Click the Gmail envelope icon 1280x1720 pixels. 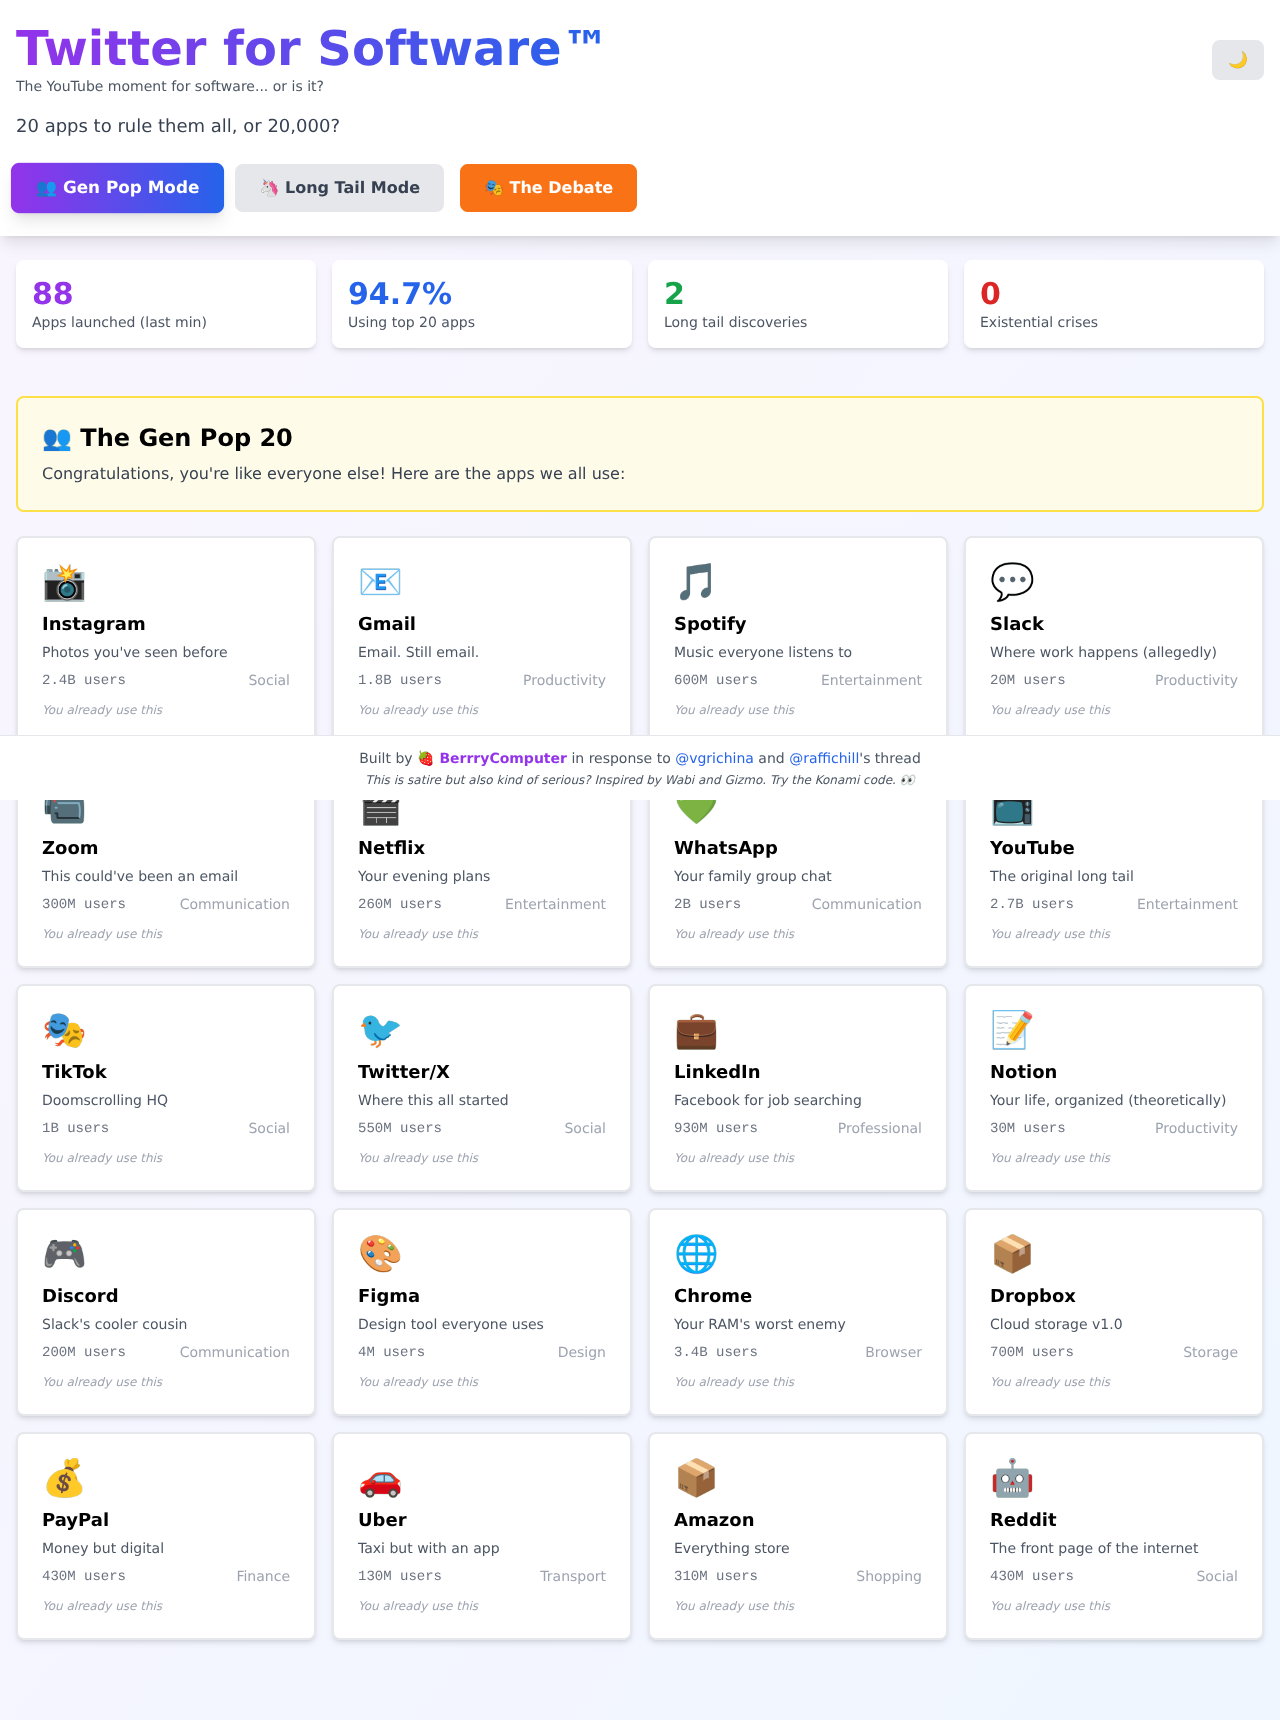[380, 581]
